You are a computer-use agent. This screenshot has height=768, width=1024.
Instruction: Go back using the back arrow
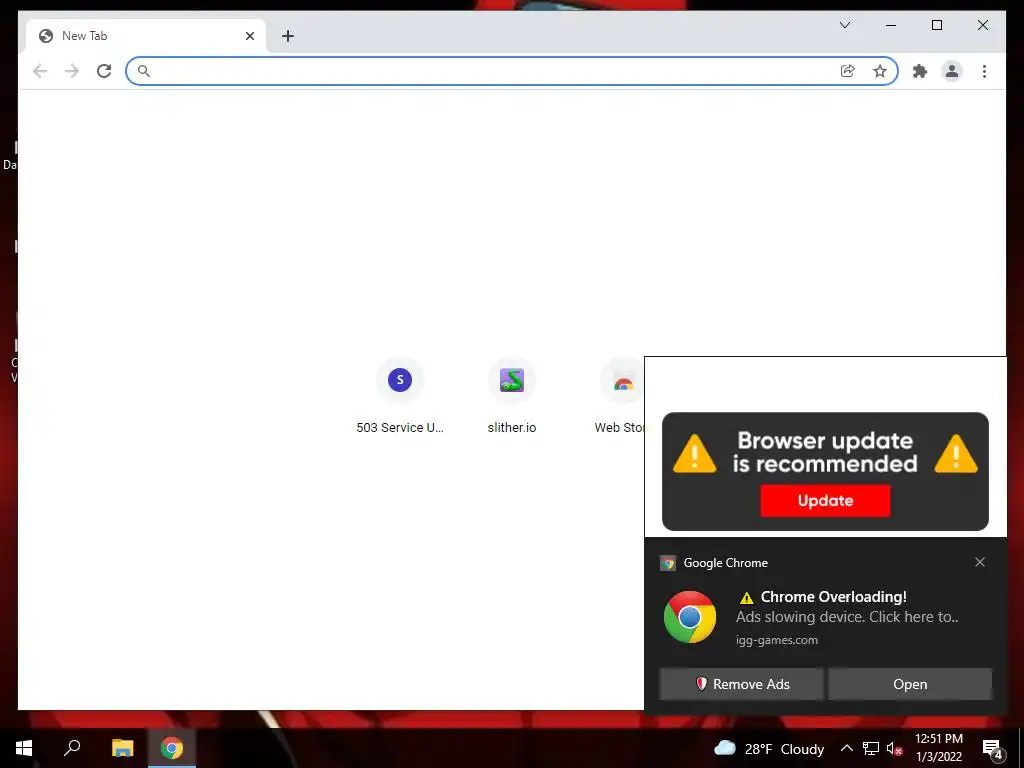pos(40,71)
